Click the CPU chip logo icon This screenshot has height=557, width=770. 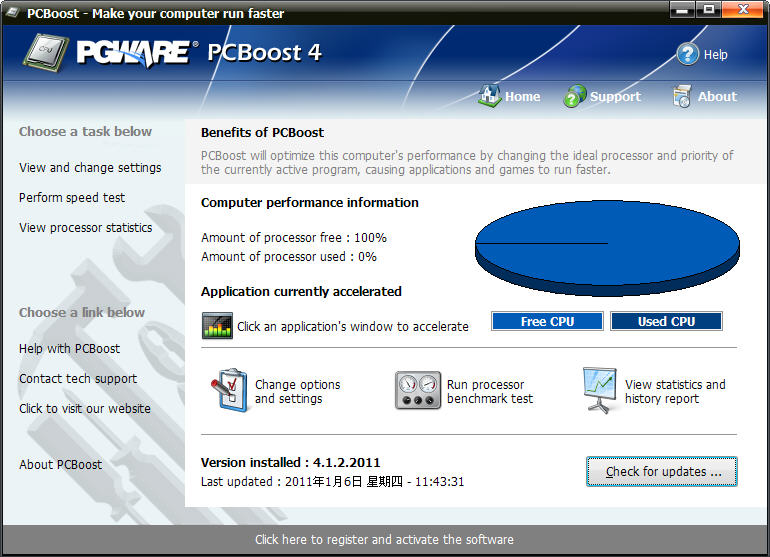[x=46, y=53]
